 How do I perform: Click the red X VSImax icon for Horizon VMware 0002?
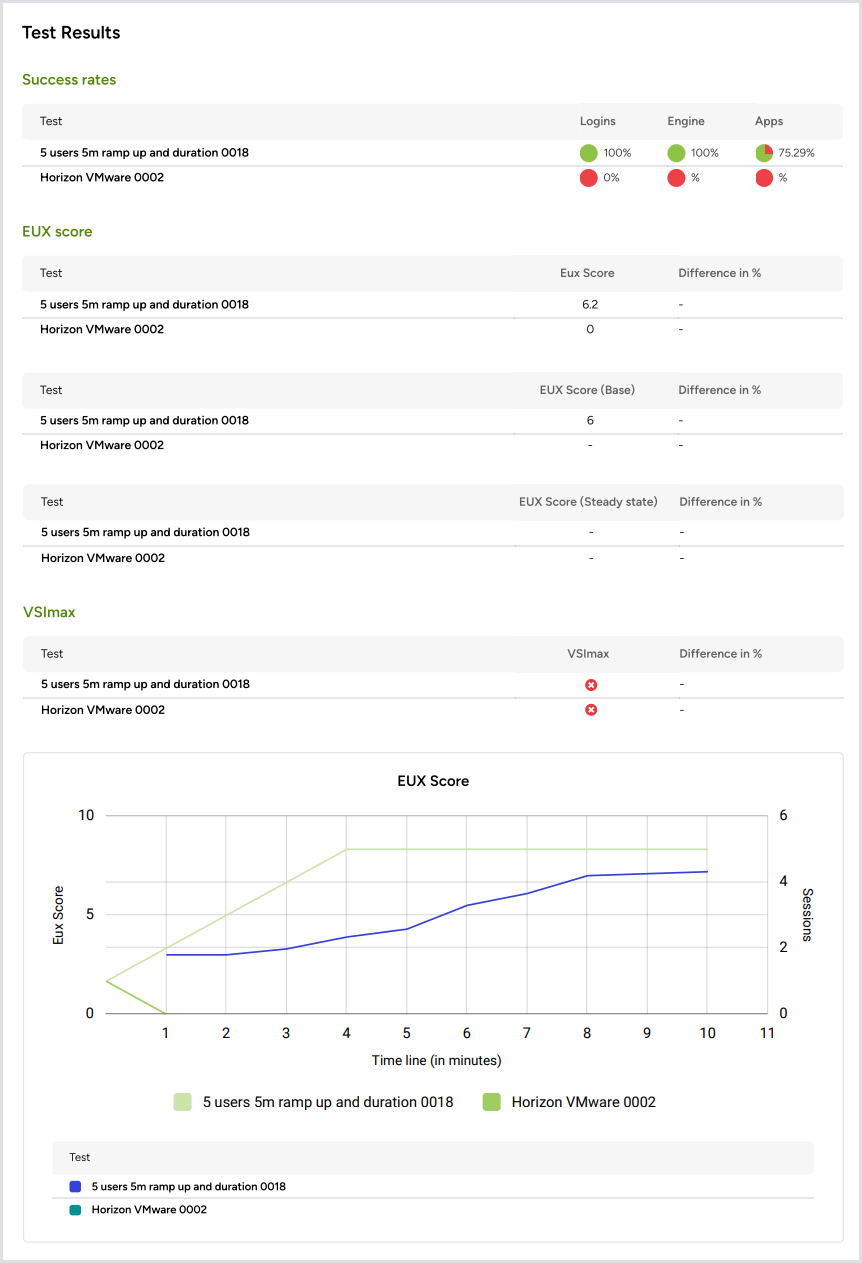point(590,710)
